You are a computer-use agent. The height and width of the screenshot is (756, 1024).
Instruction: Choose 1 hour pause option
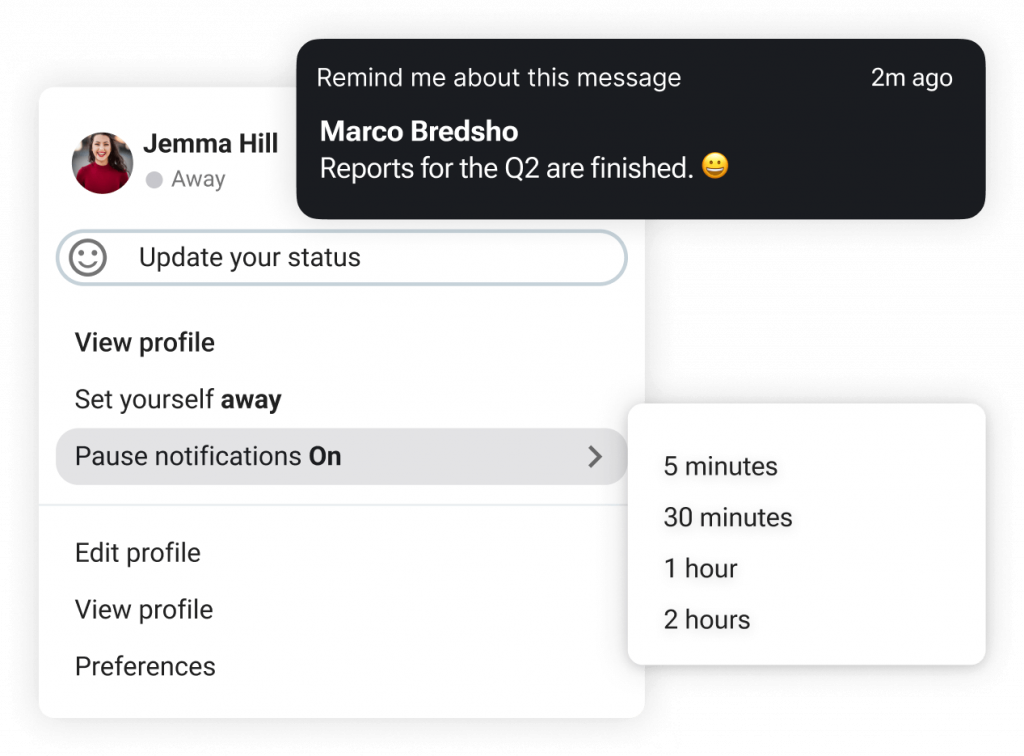tap(700, 568)
